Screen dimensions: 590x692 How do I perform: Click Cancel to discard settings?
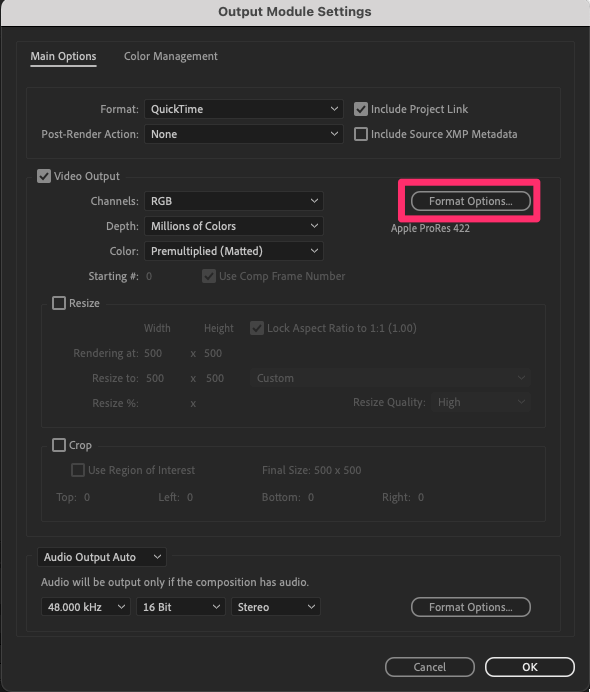(x=430, y=667)
